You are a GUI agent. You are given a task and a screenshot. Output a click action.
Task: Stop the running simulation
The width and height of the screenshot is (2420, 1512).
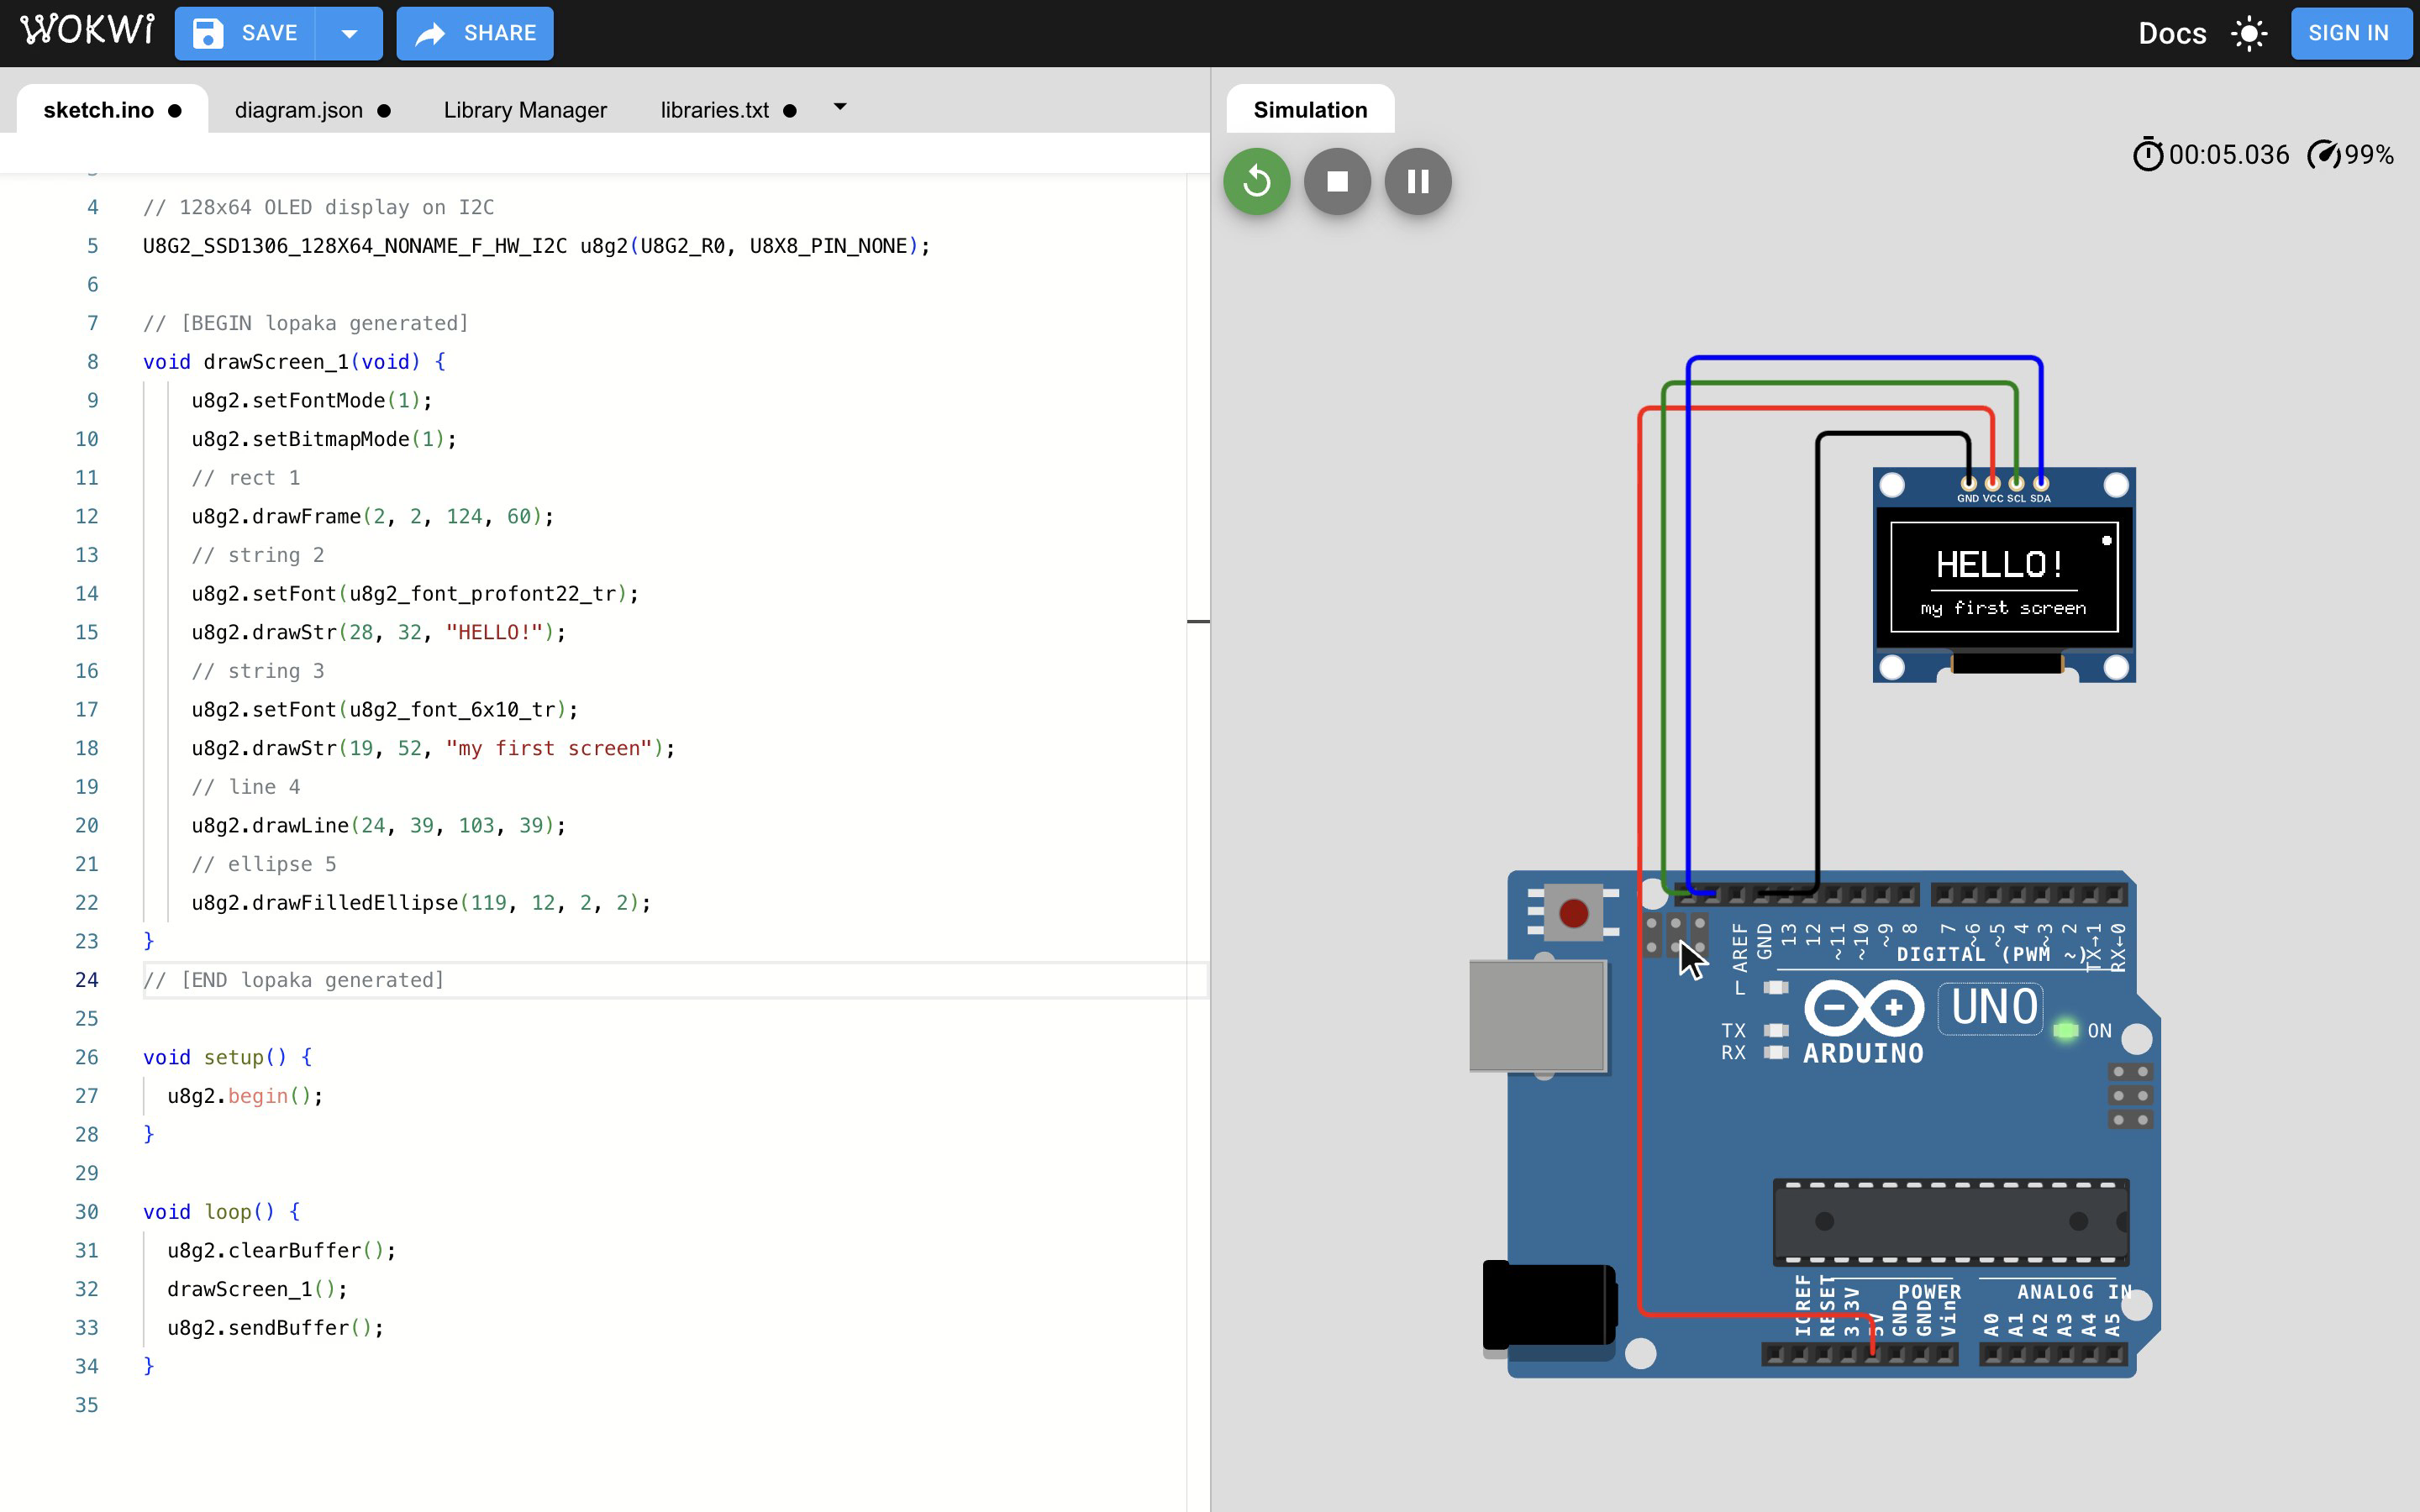click(x=1337, y=181)
